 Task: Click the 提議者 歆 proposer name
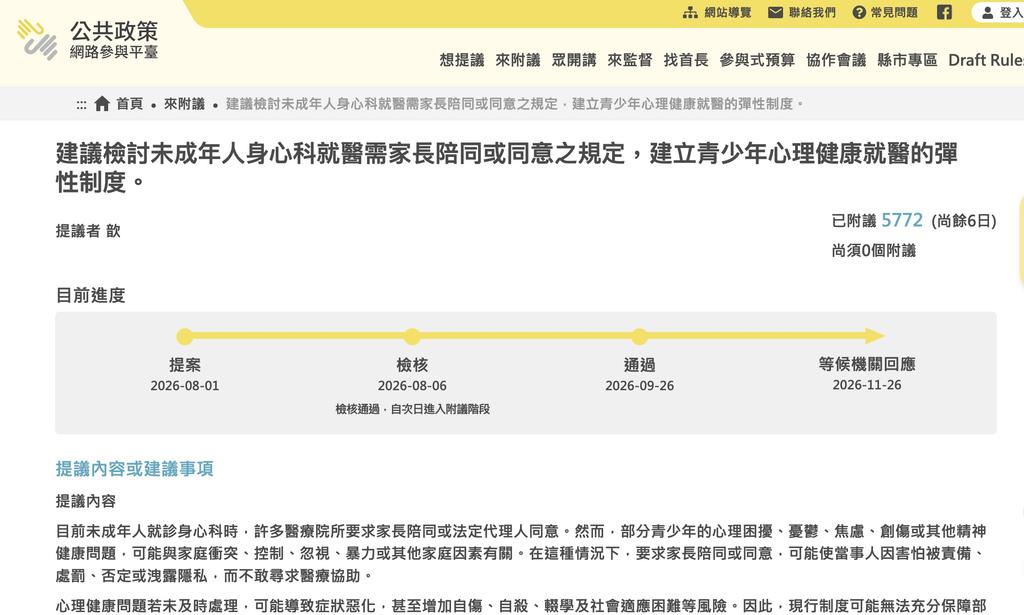point(88,230)
